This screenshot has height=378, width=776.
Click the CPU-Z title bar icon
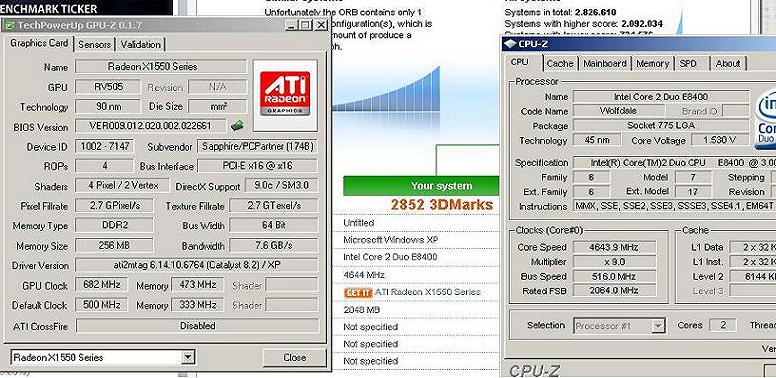coord(510,44)
